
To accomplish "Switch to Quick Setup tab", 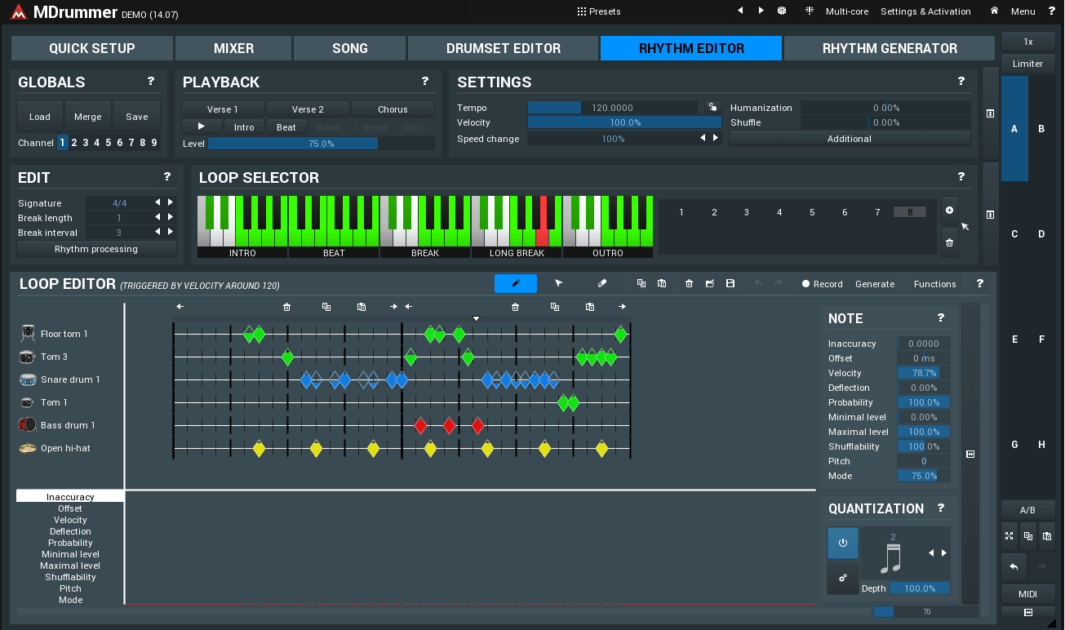I will coord(92,48).
